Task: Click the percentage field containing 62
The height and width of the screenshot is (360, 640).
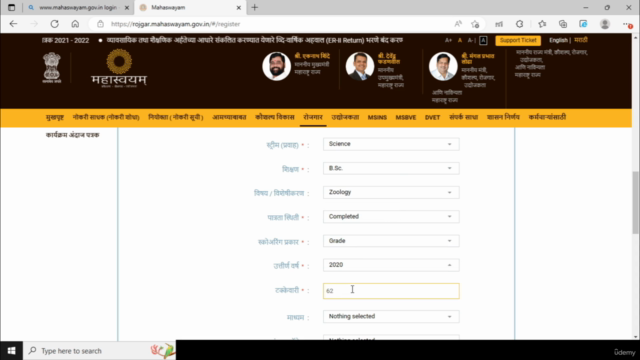Action: coord(391,291)
